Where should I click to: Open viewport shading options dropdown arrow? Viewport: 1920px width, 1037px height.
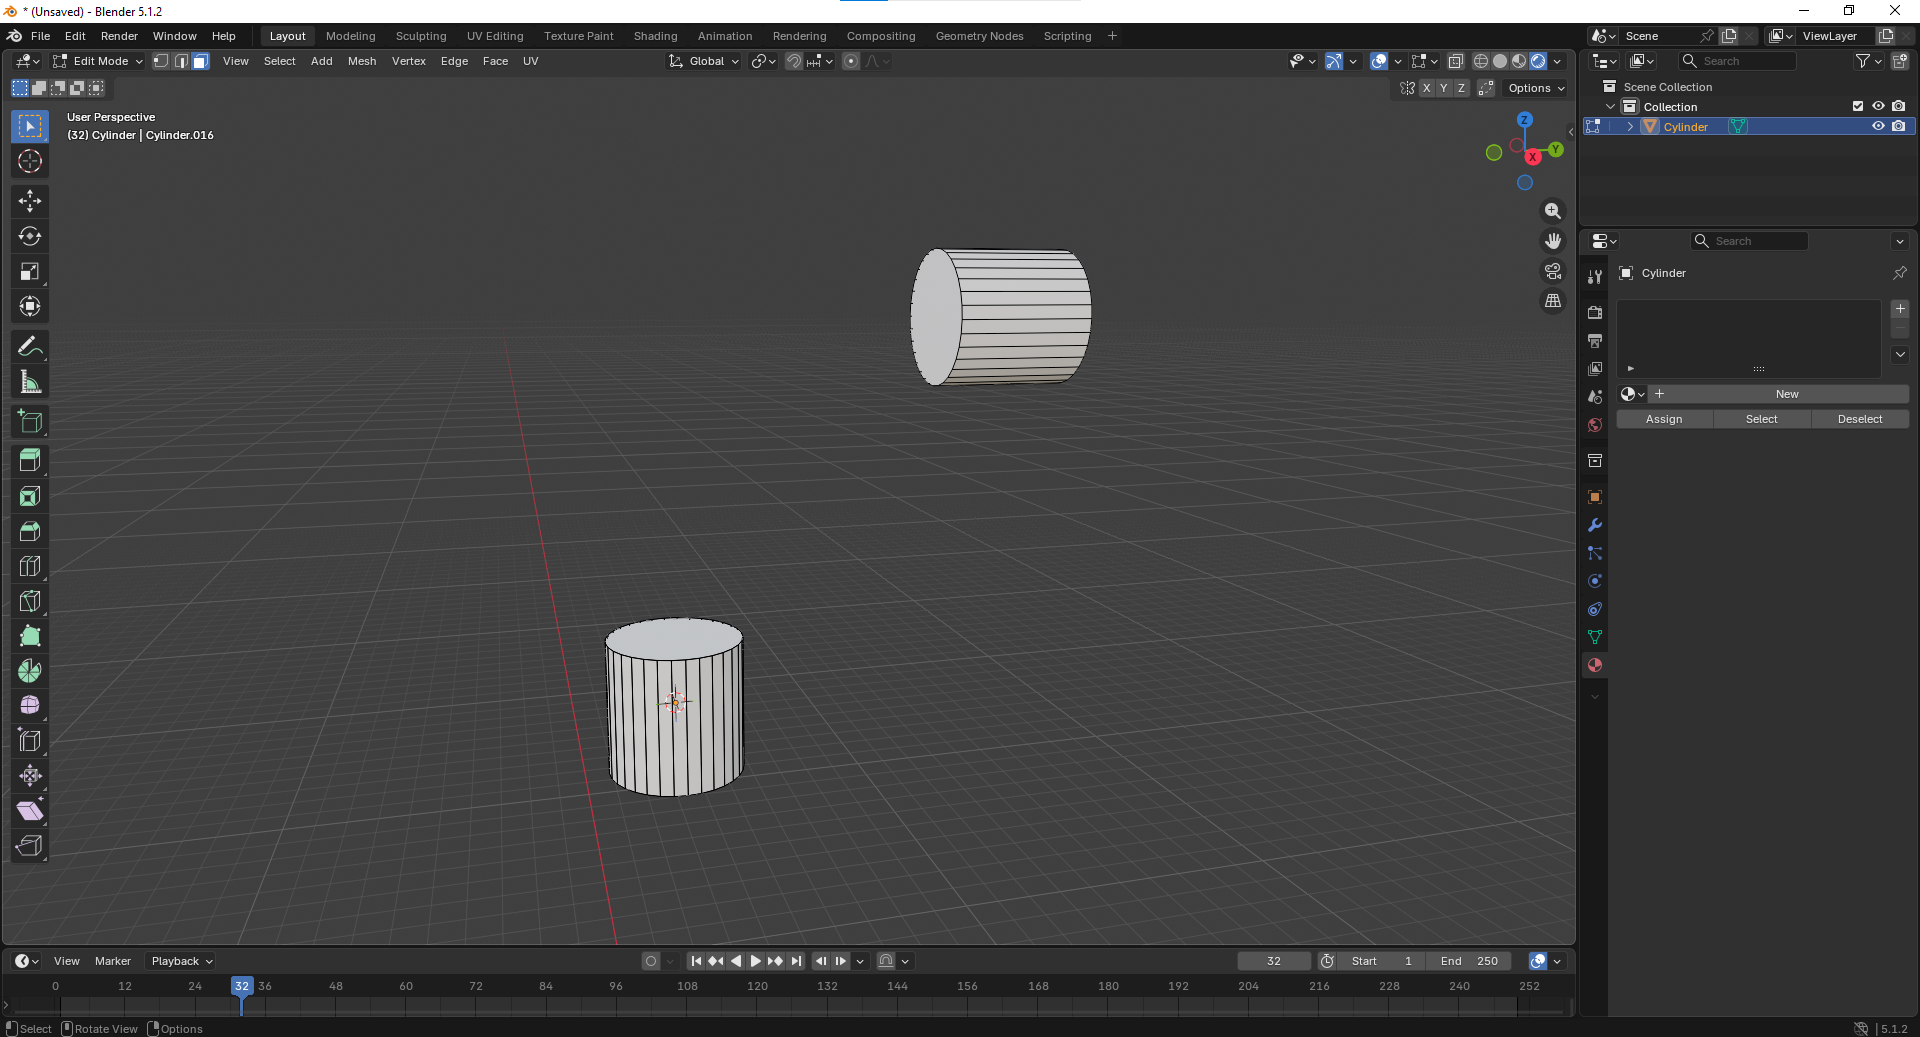1557,61
